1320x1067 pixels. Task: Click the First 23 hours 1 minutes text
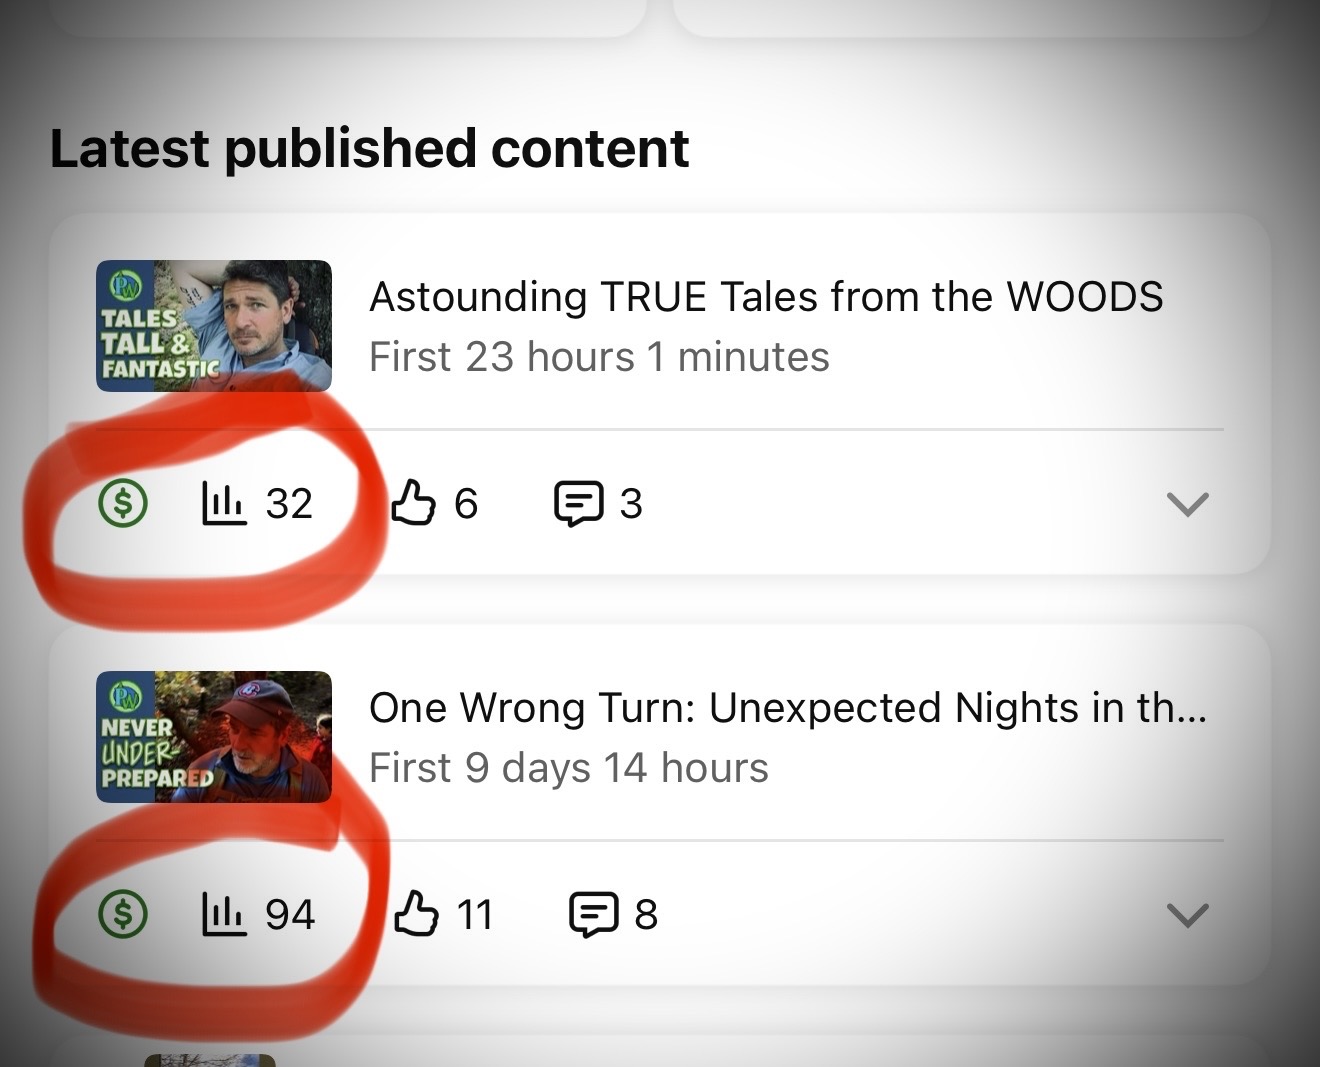(599, 357)
